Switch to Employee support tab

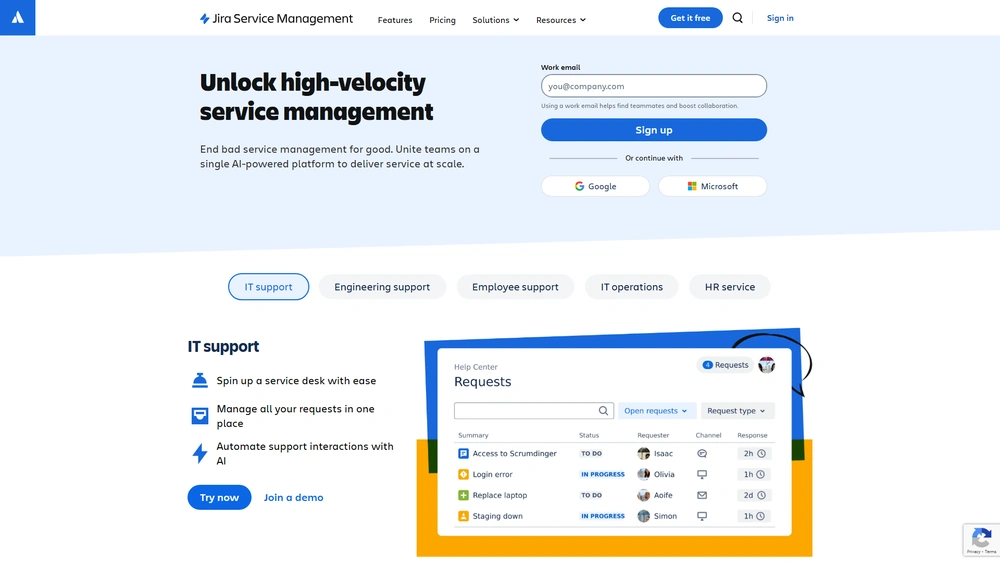pyautogui.click(x=515, y=287)
